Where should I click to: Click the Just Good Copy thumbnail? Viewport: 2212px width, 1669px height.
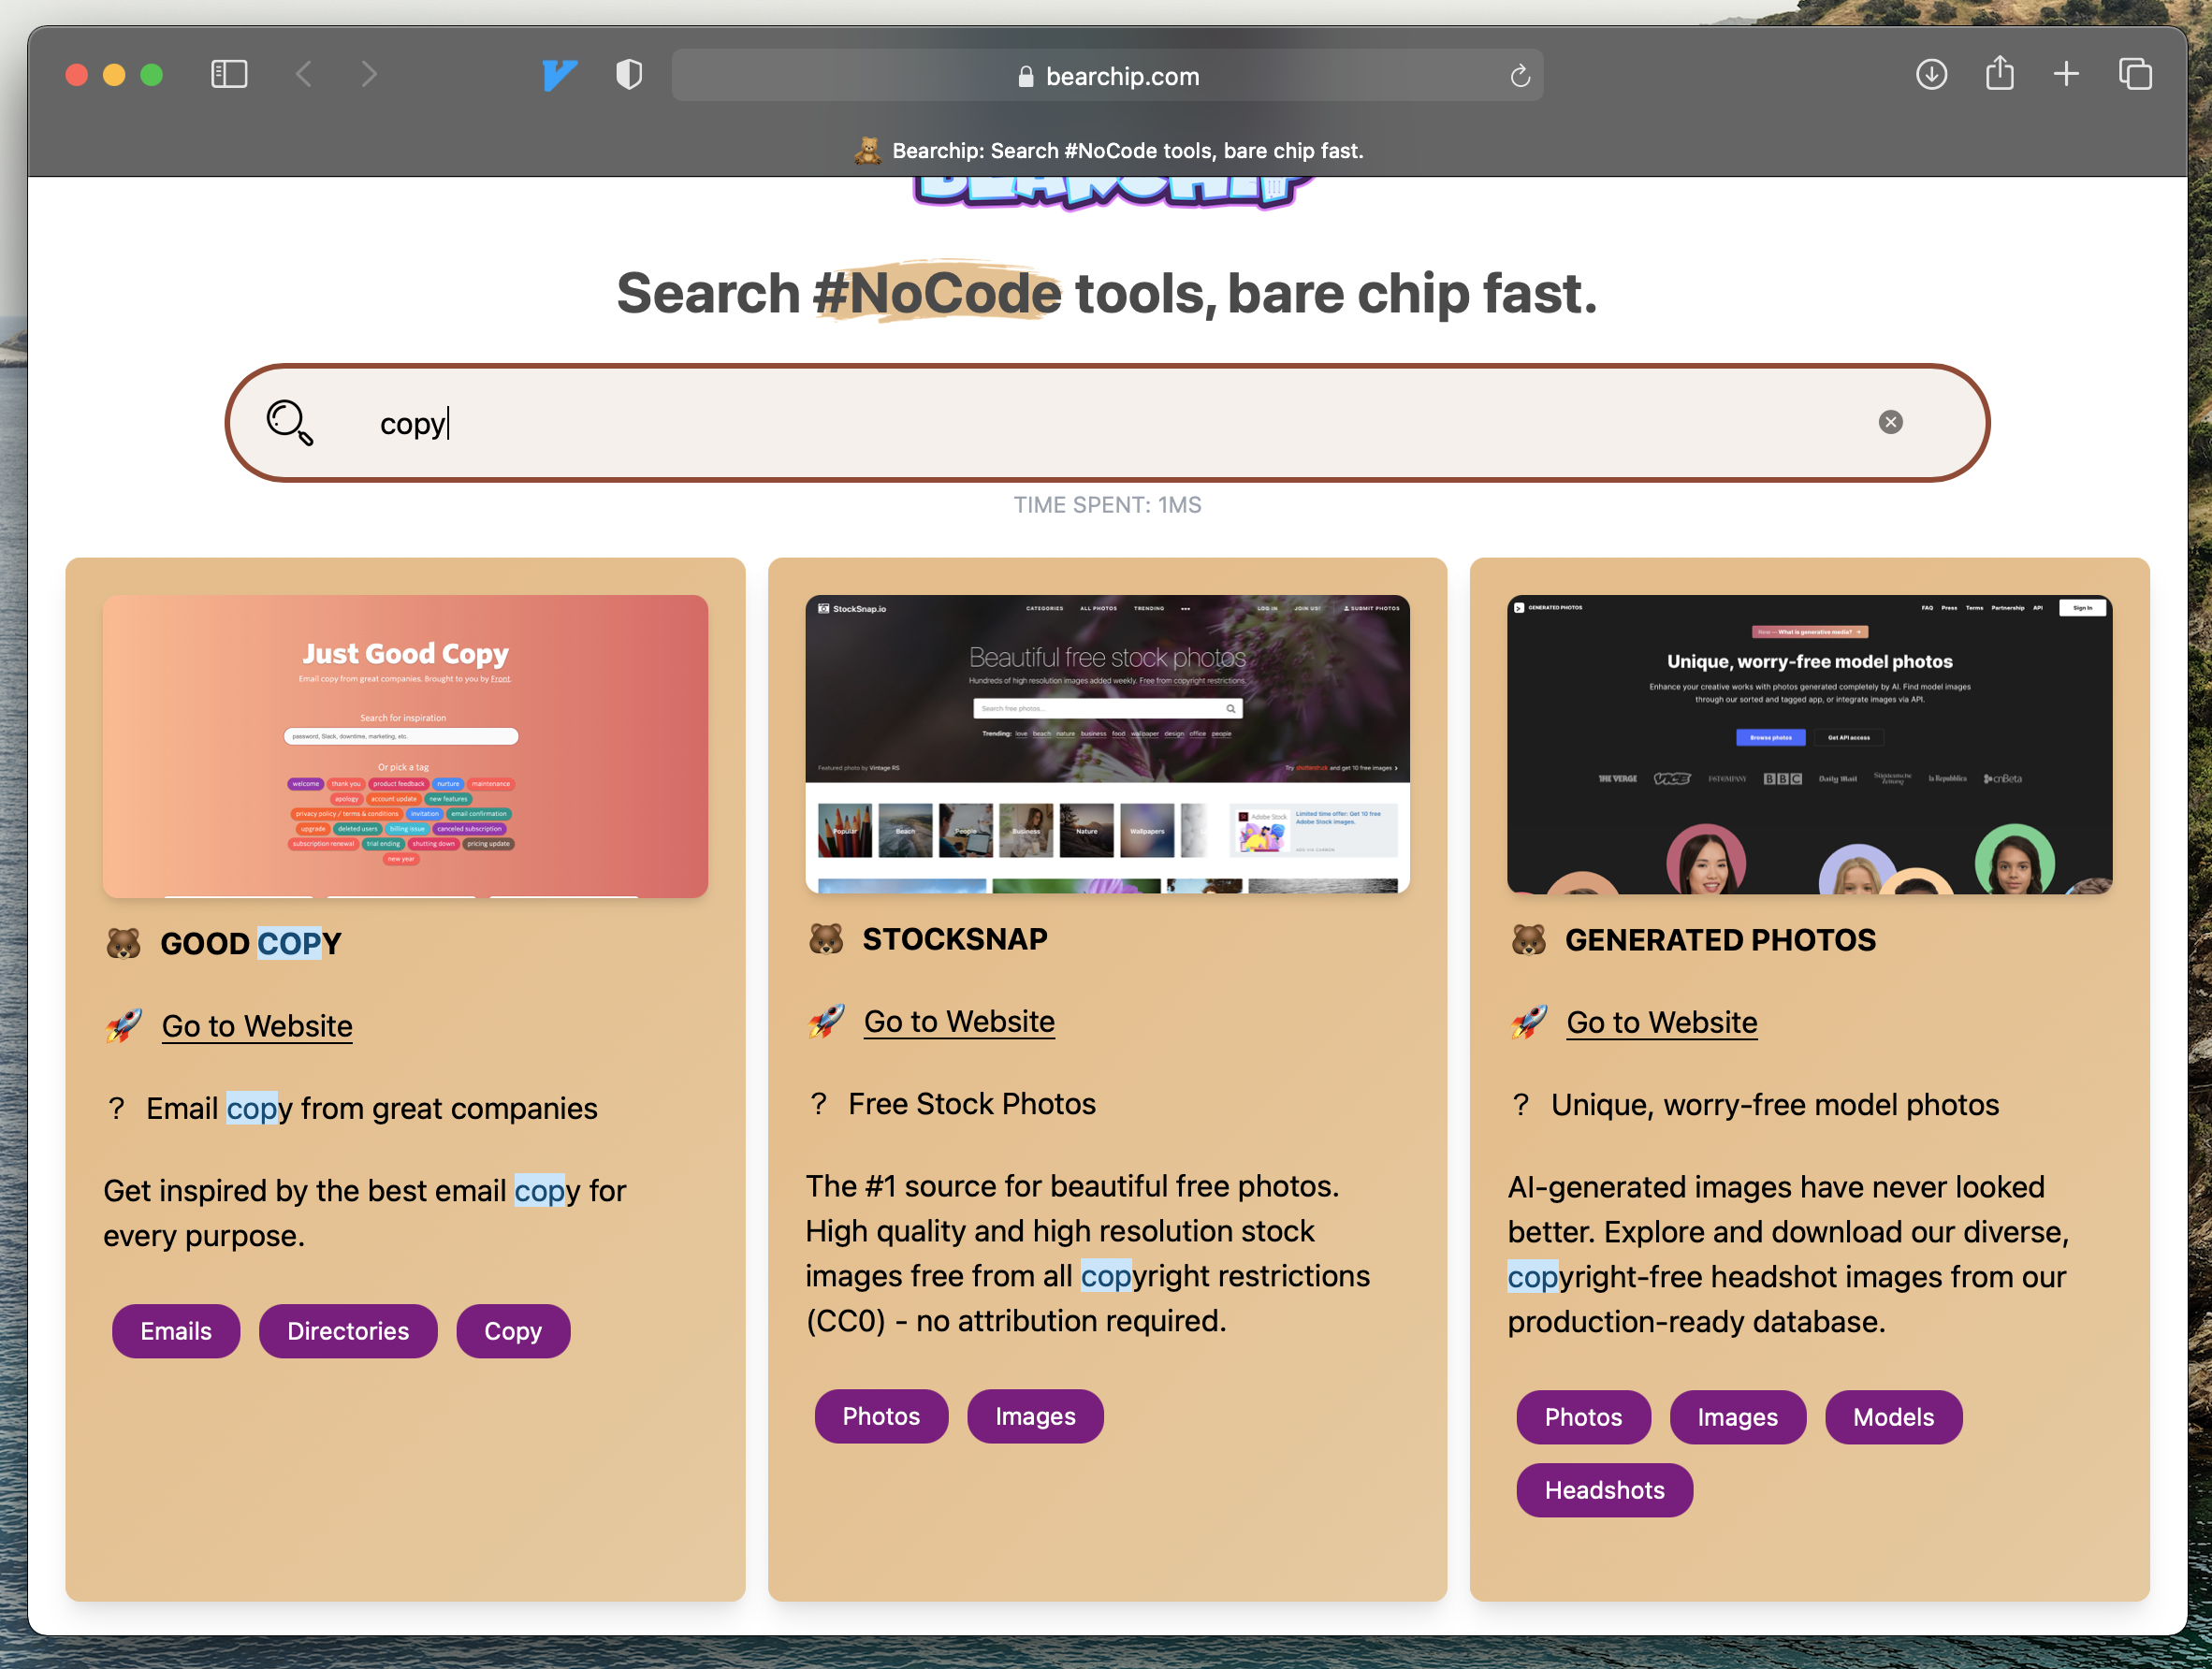pos(405,746)
